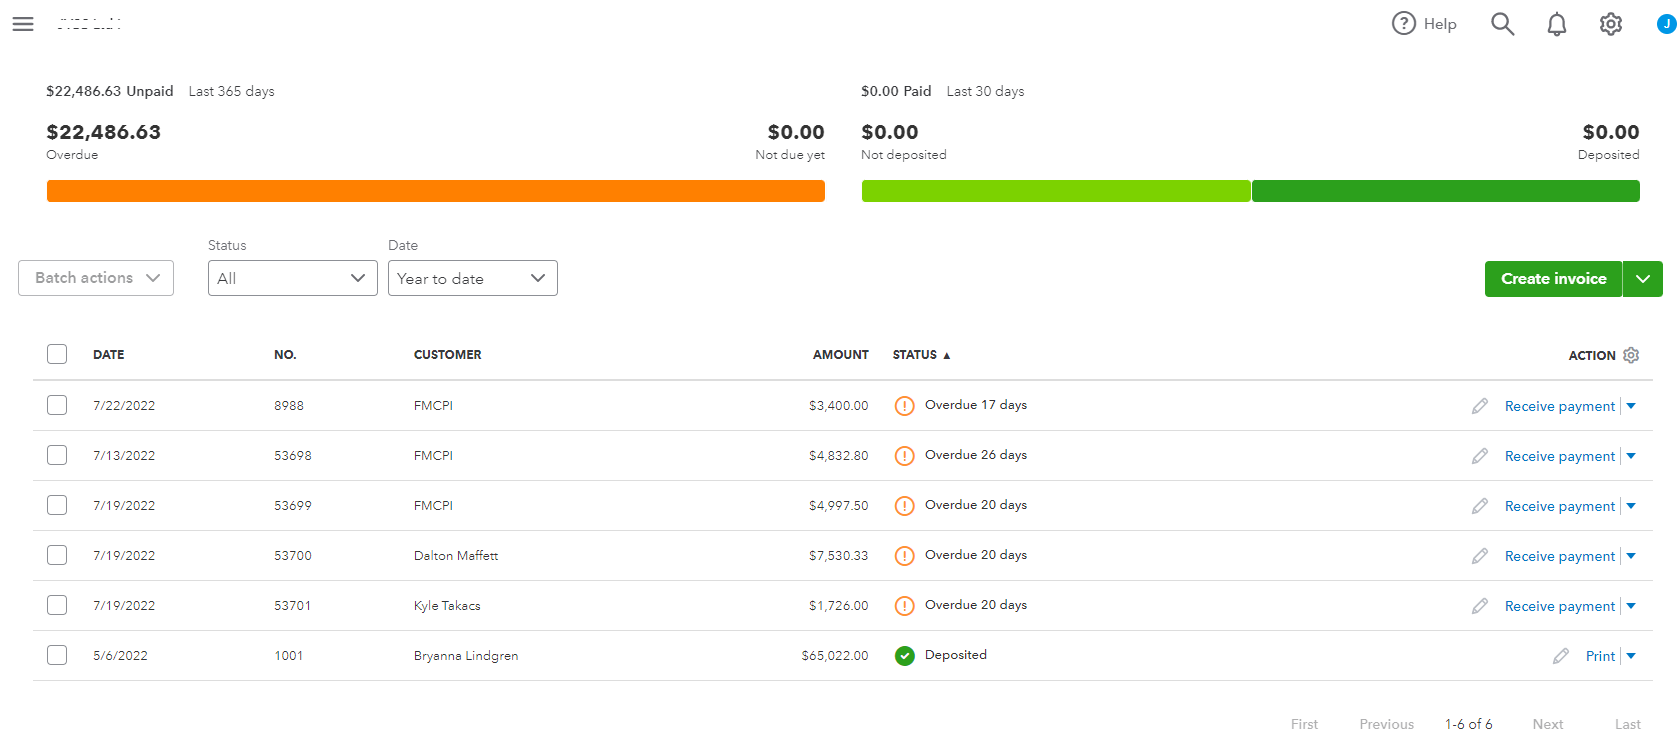Screen dimensions: 1680x745
Task: Open the notifications bell
Action: point(1556,24)
